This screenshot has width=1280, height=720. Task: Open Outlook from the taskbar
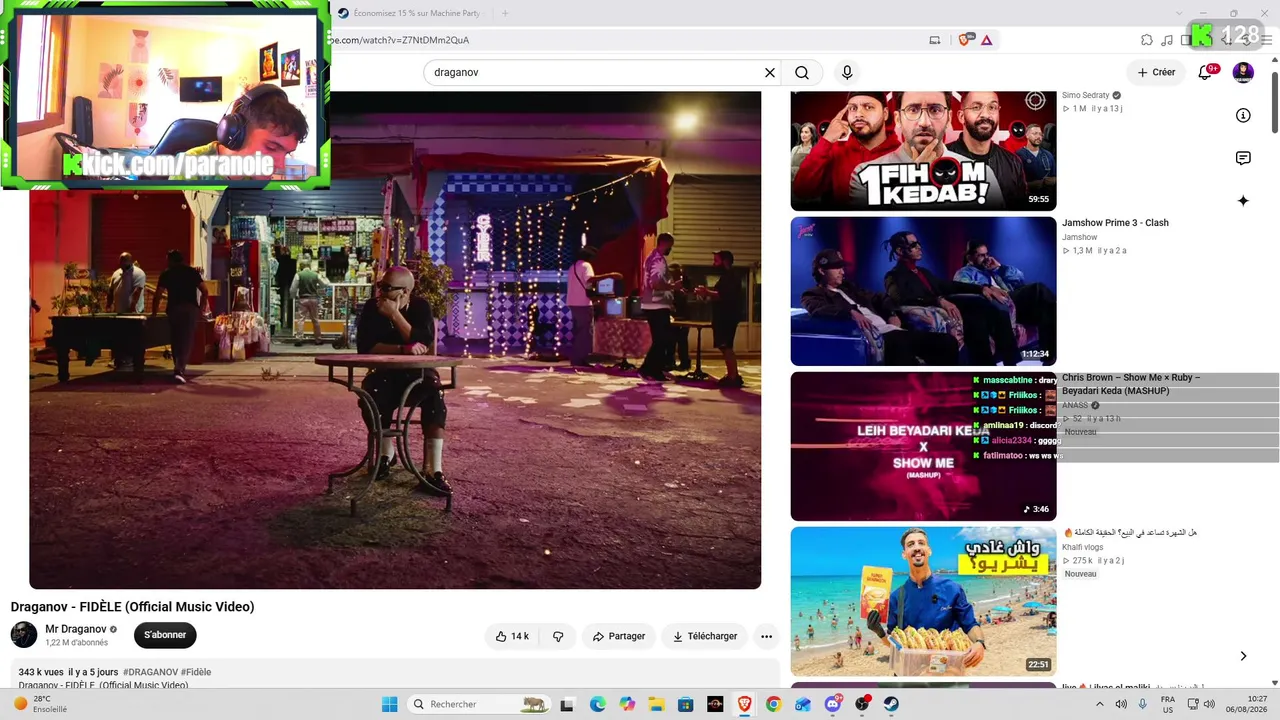point(803,704)
